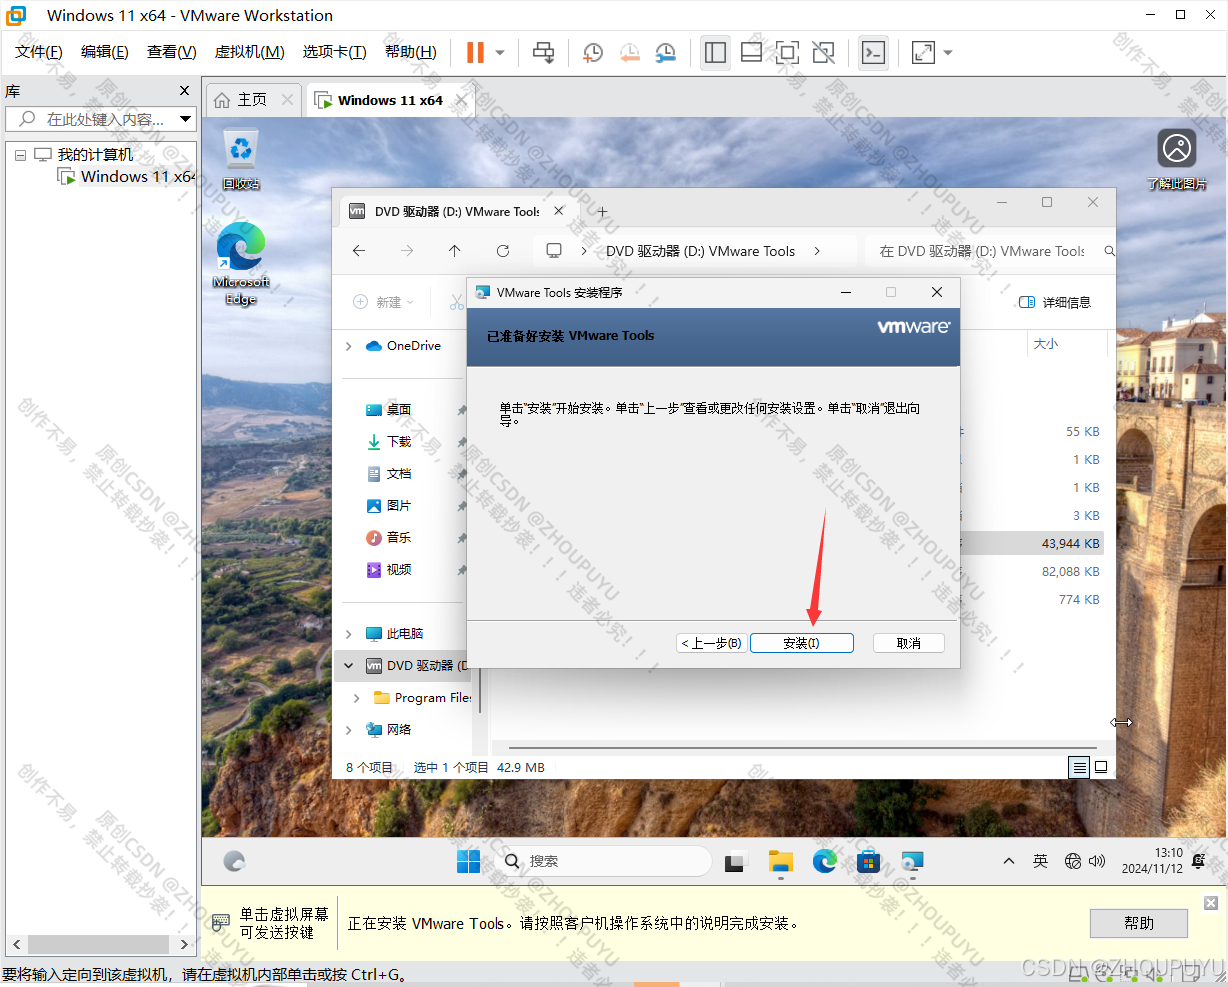Open the 选项卡(T) menu
1228x987 pixels.
click(334, 52)
